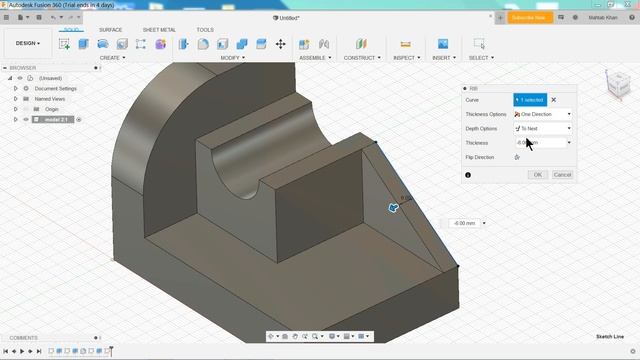Click the Save icon in title toolbar
640x360 pixels.
tap(39, 18)
